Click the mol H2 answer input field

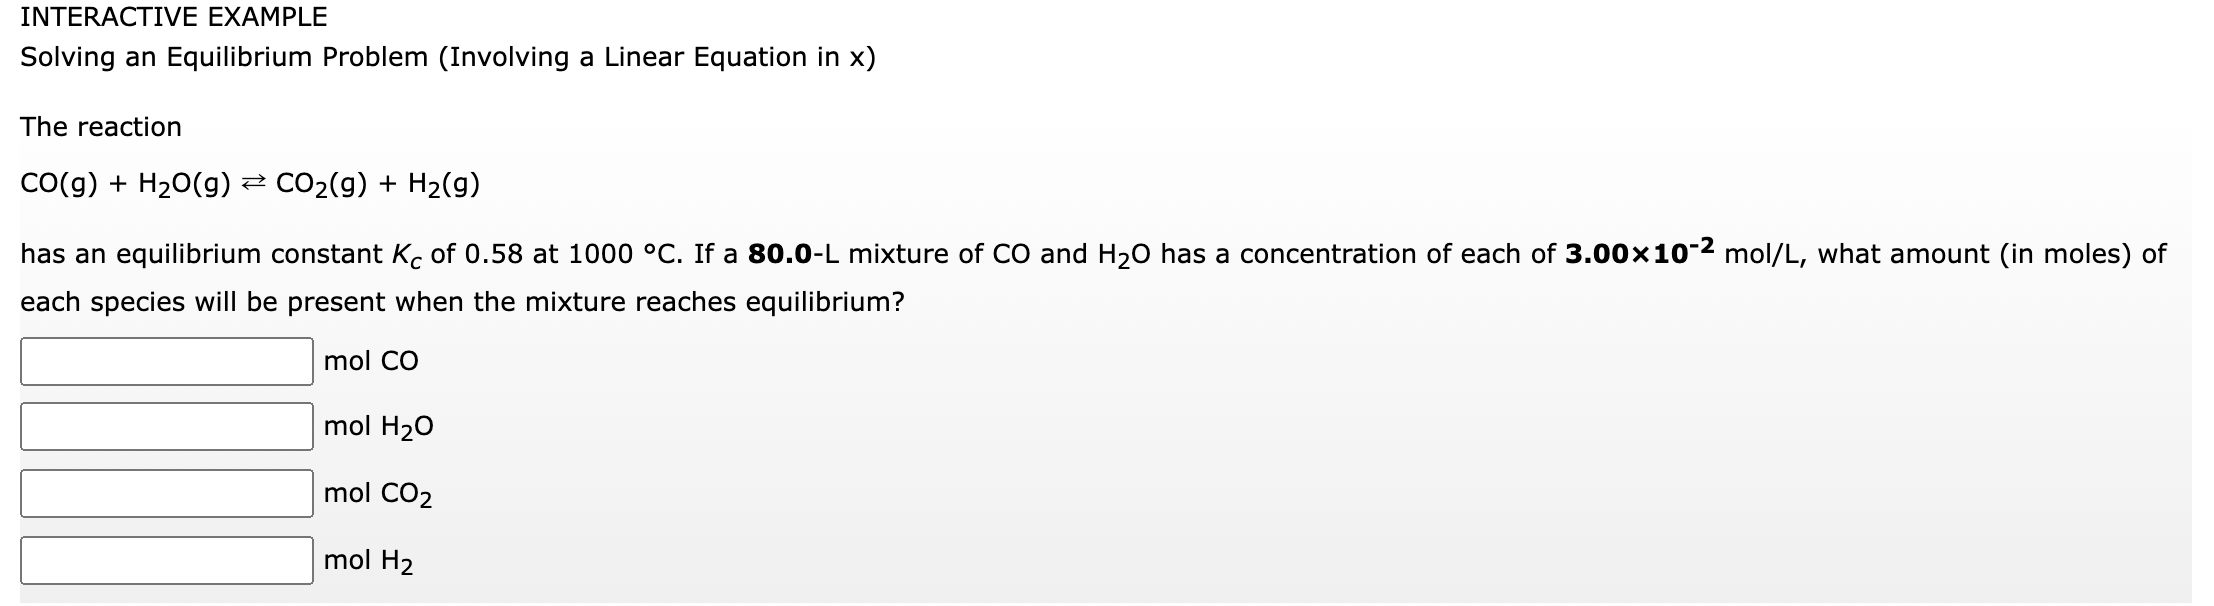click(165, 560)
